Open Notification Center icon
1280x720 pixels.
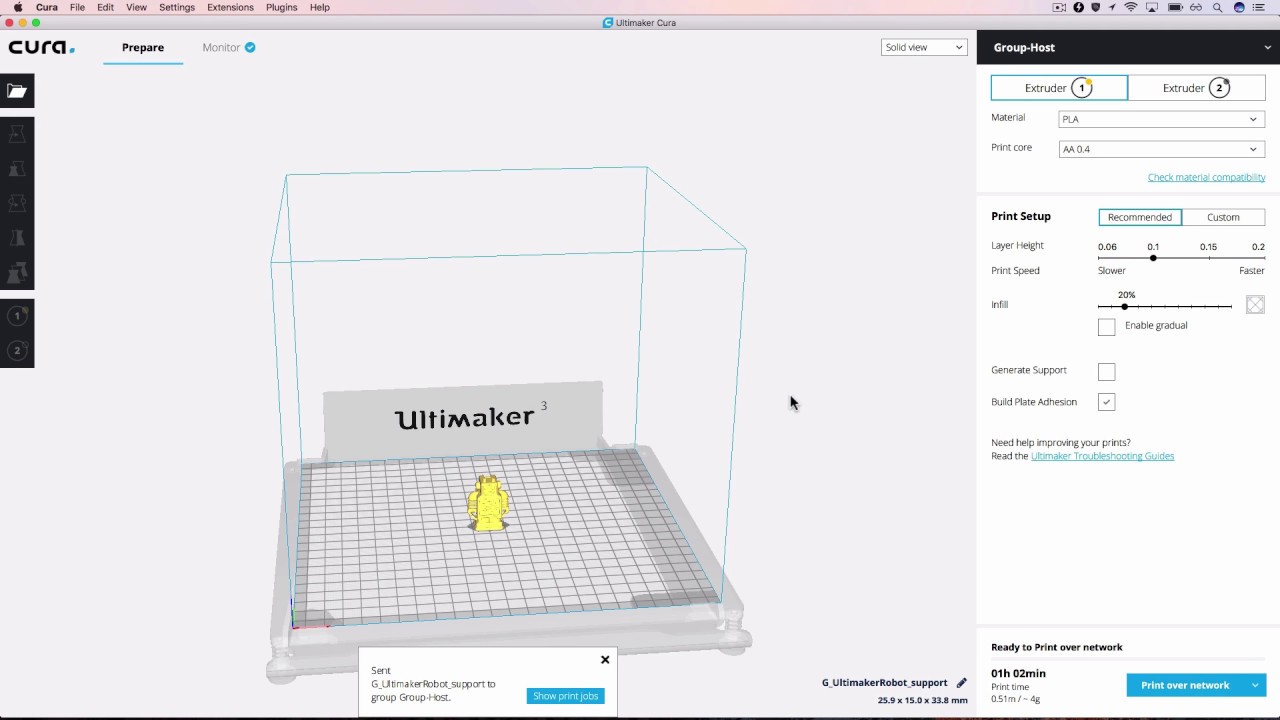click(1259, 7)
